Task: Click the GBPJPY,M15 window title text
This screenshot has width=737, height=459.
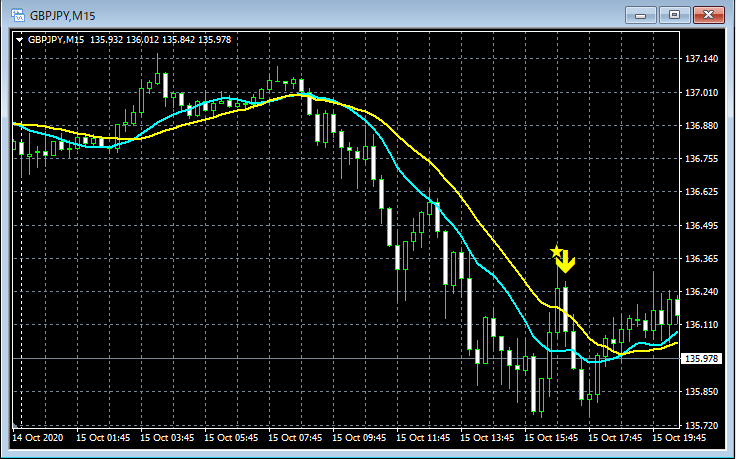Action: click(x=63, y=16)
